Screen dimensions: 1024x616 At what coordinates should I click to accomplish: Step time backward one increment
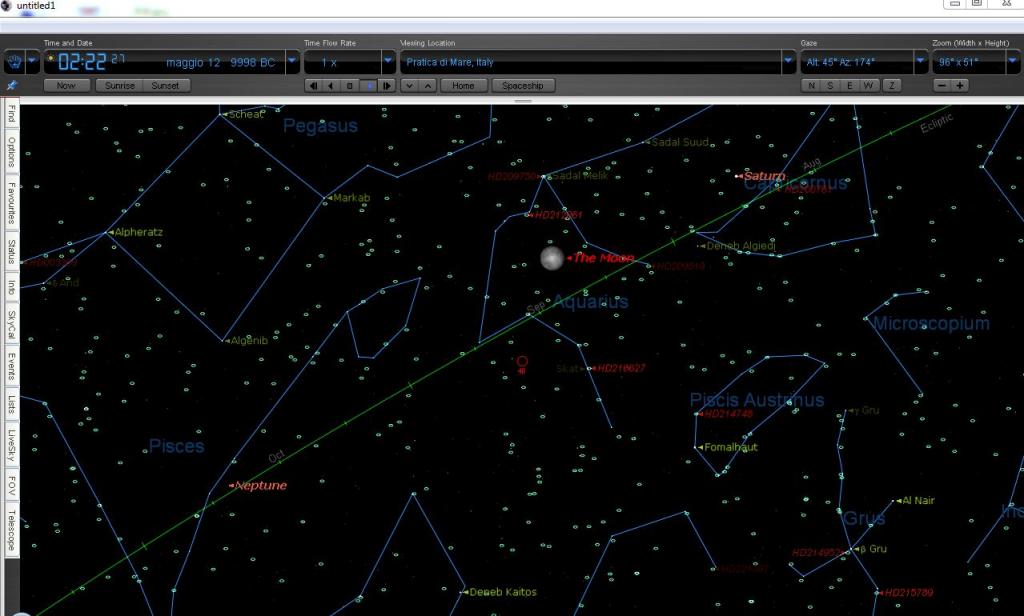(314, 86)
